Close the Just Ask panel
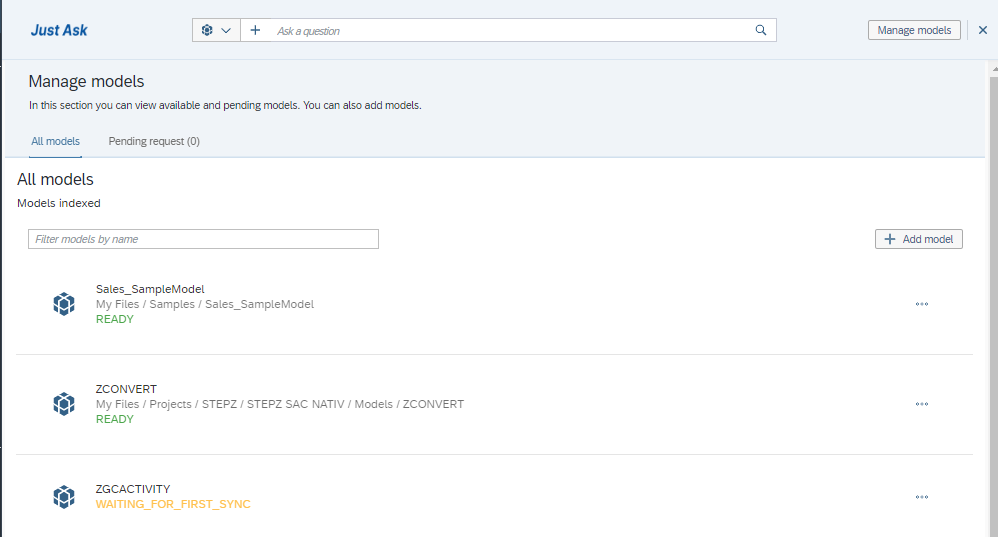The height and width of the screenshot is (537, 998). click(983, 30)
